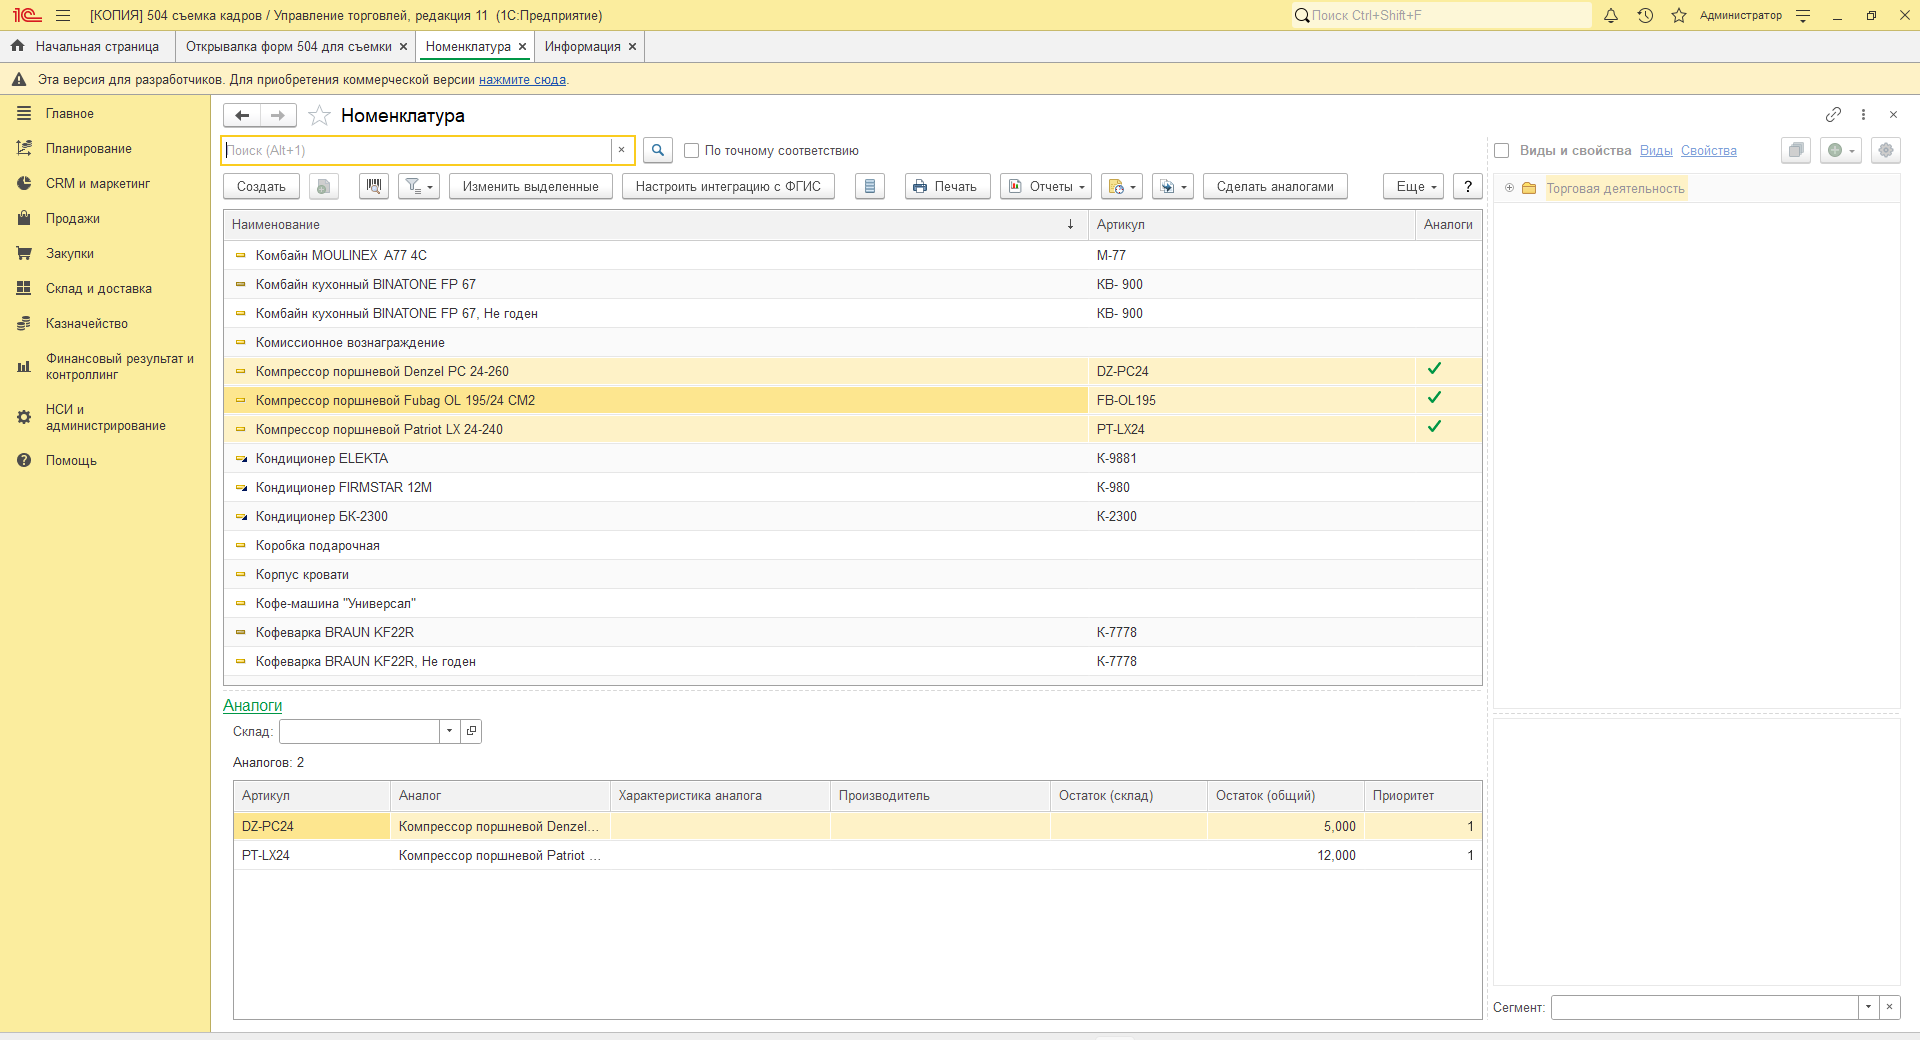Follow the нажмите сюда link
This screenshot has width=1920, height=1040.
[522, 79]
